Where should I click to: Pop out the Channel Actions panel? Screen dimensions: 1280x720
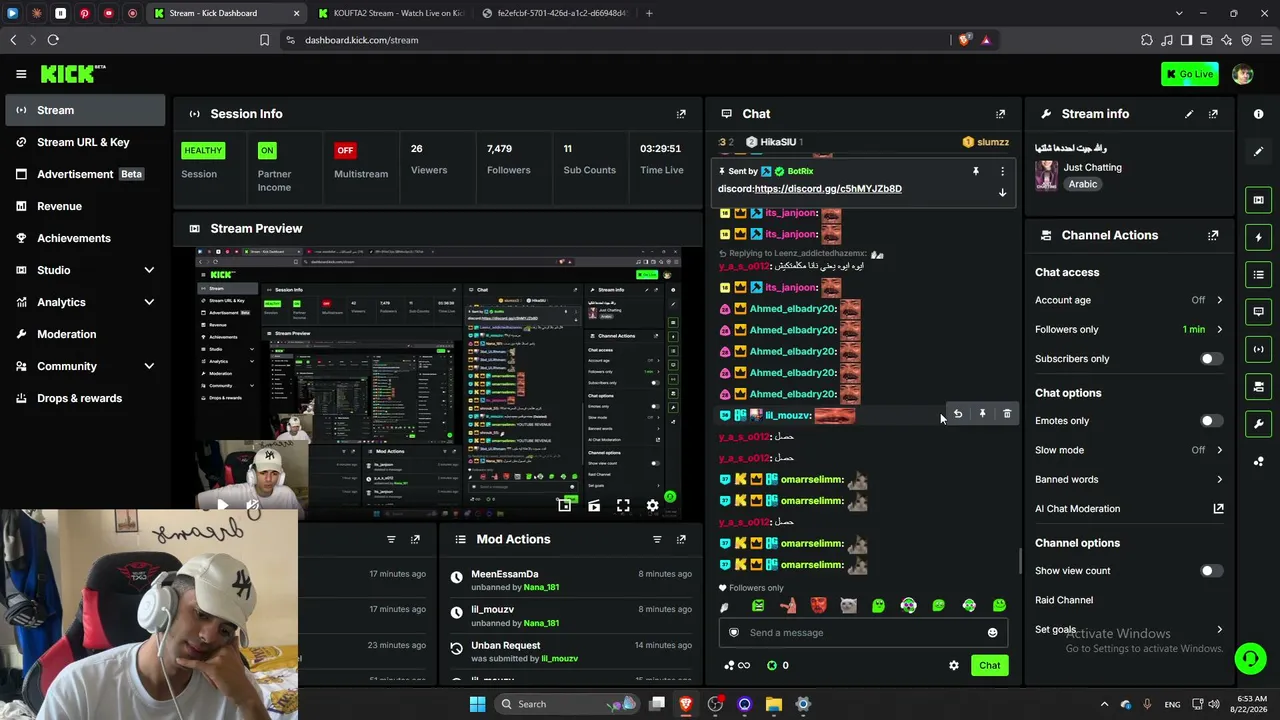(1213, 236)
